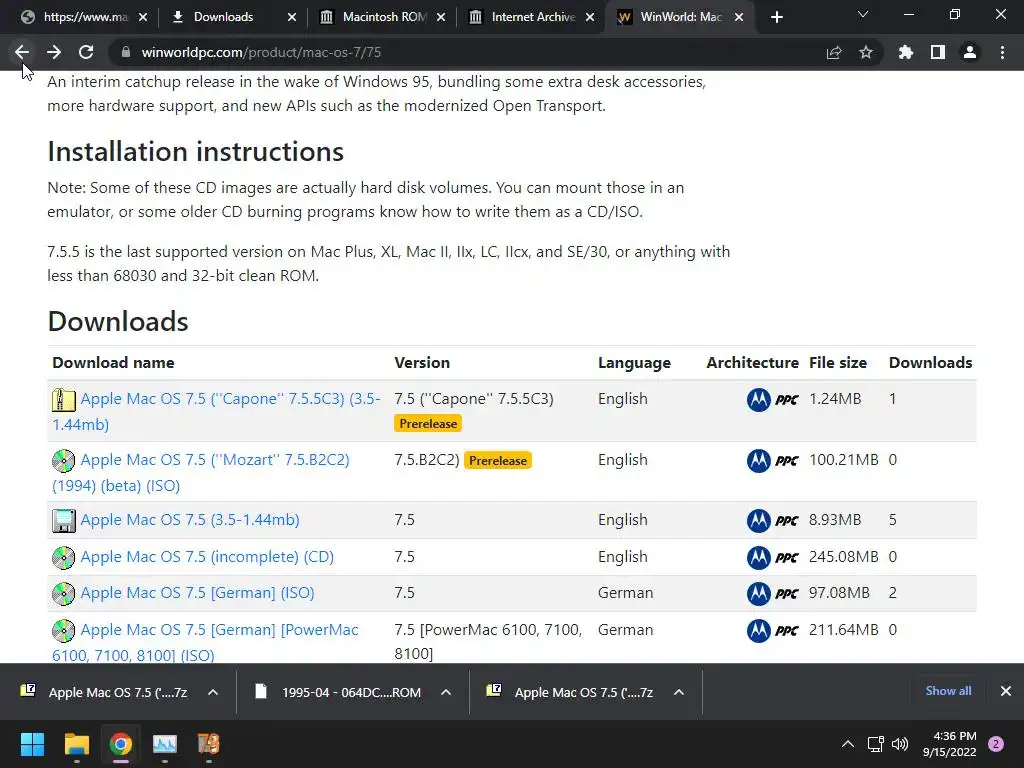Viewport: 1024px width, 768px height.
Task: Toggle the browser side panel
Action: point(938,52)
